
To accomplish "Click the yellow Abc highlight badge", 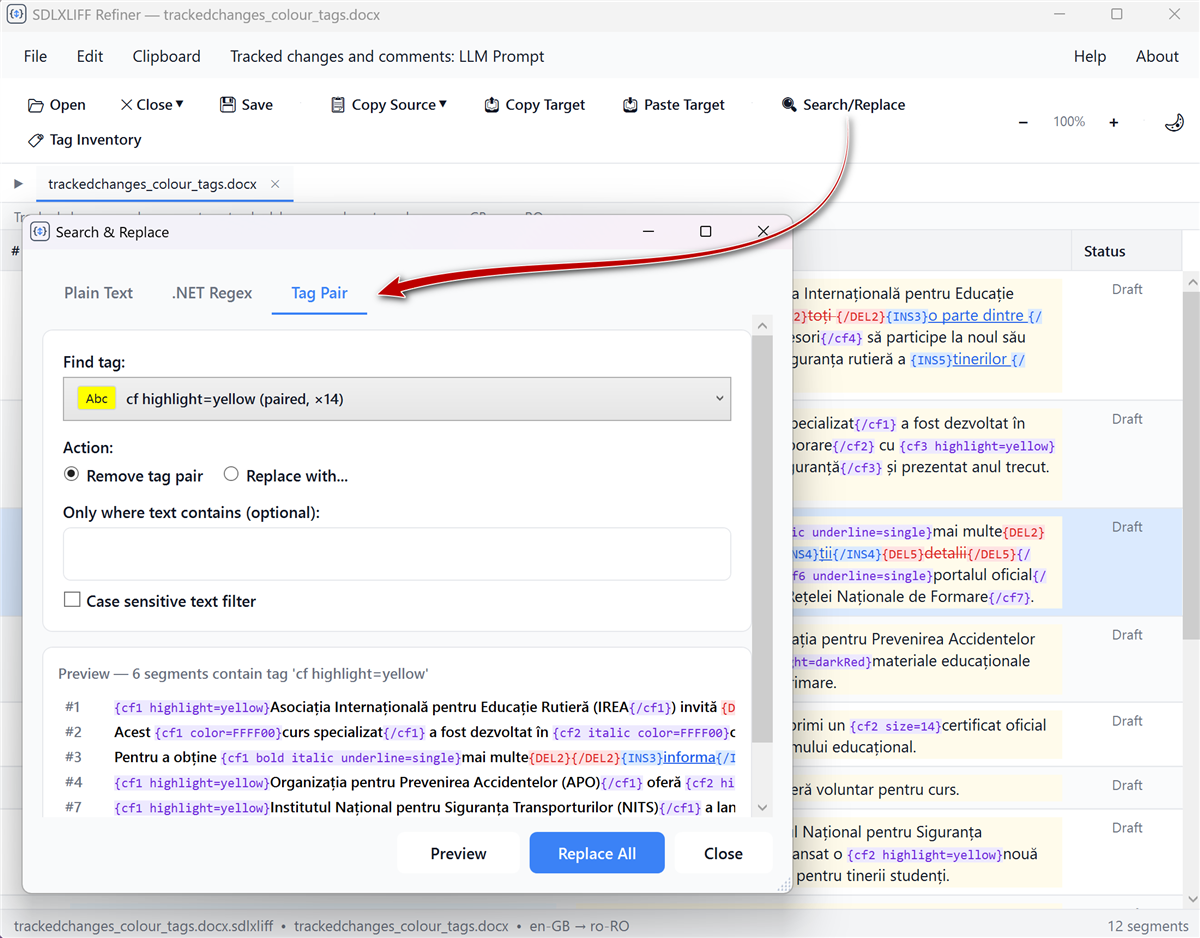I will tap(96, 397).
